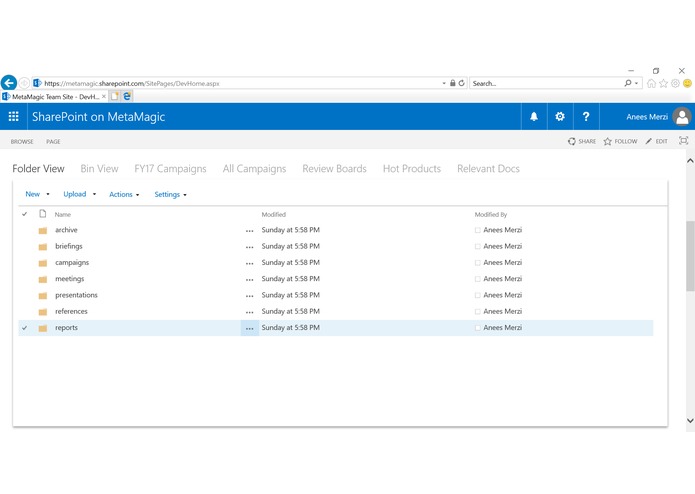Expand the search provider dropdown arrow

636,83
